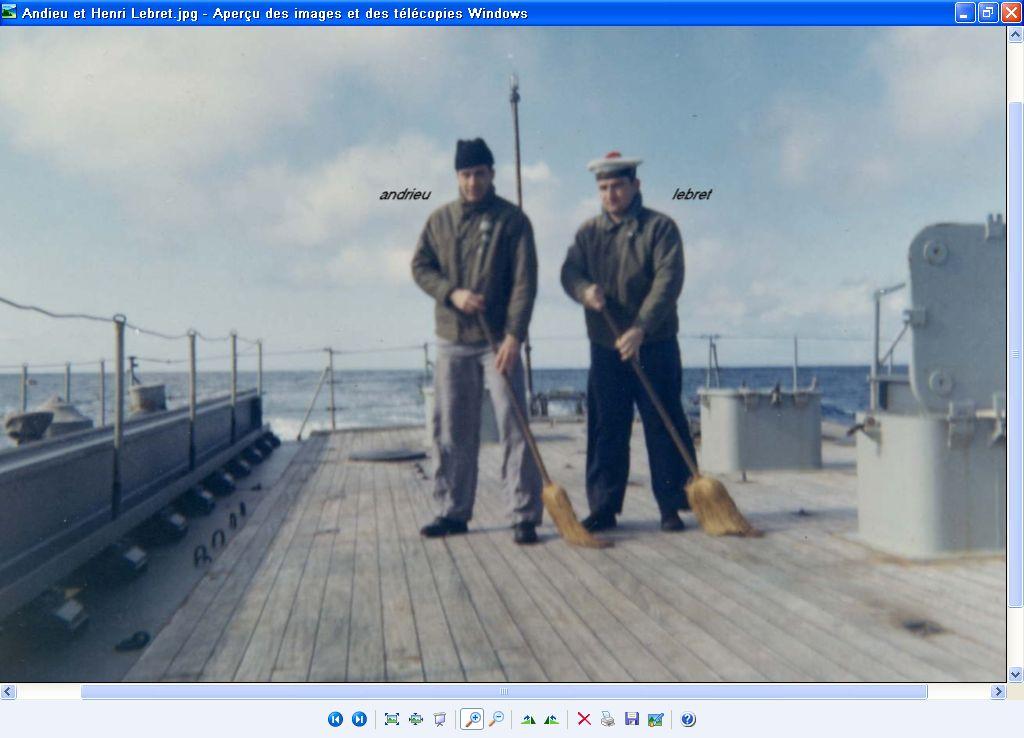The image size is (1024, 738).
Task: Save a copy using the floppy disk icon
Action: [632, 719]
